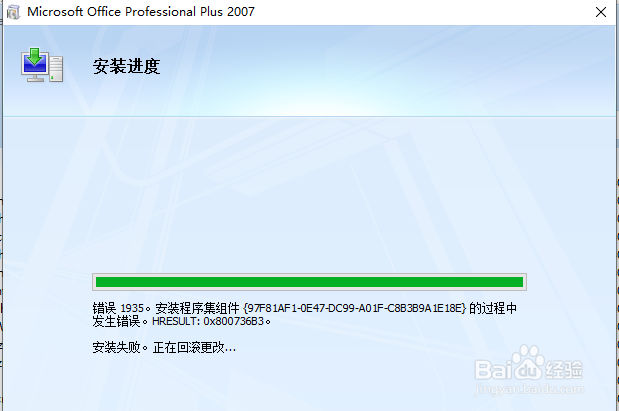Click the 安装失败。正在回滚更改 status text
Viewport: 619px width, 411px height.
164,347
